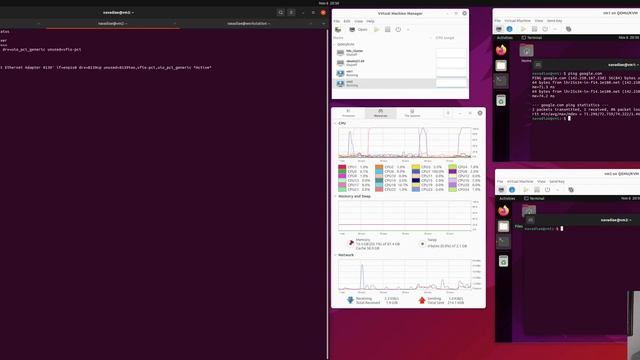Open shutdown dropdown arrow in vm1 viewer toolbar
The height and width of the screenshot is (360, 640).
click(x=555, y=29)
